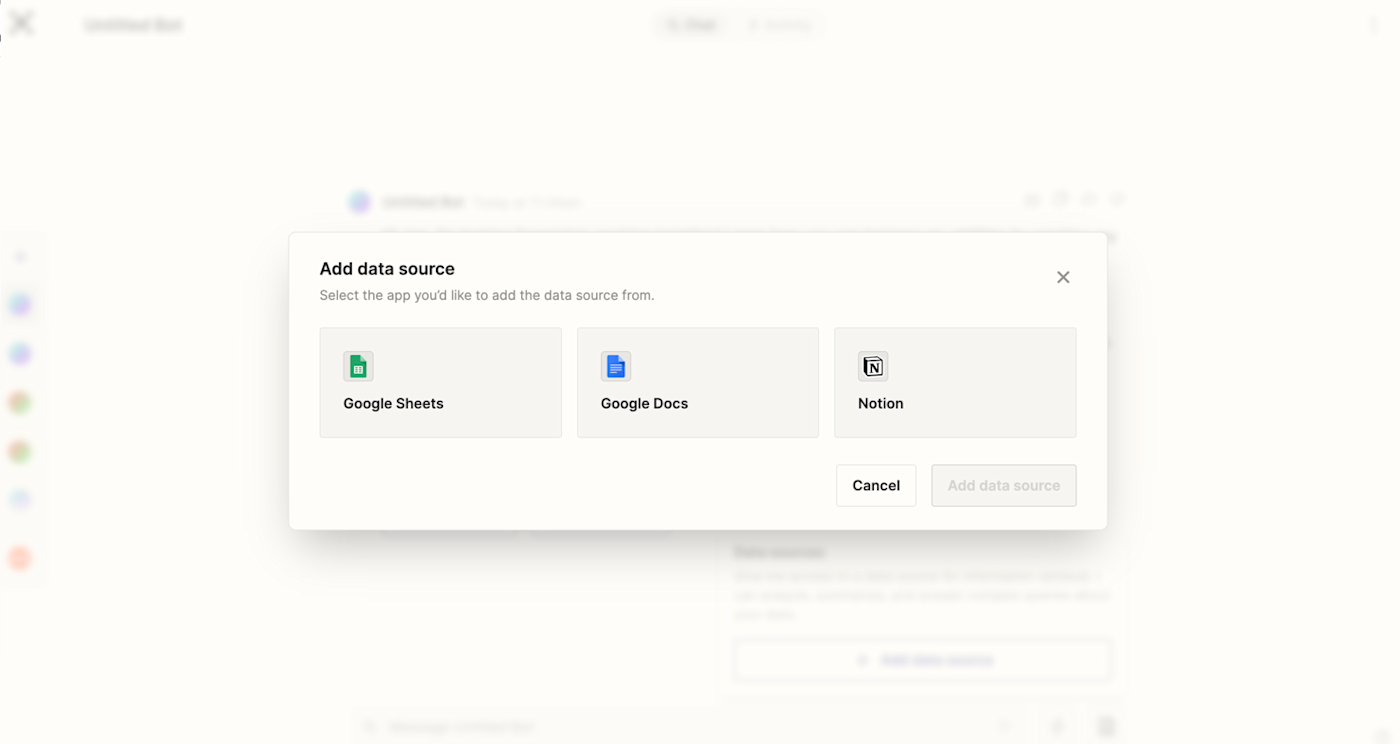Select the Google Docs card

coord(698,382)
